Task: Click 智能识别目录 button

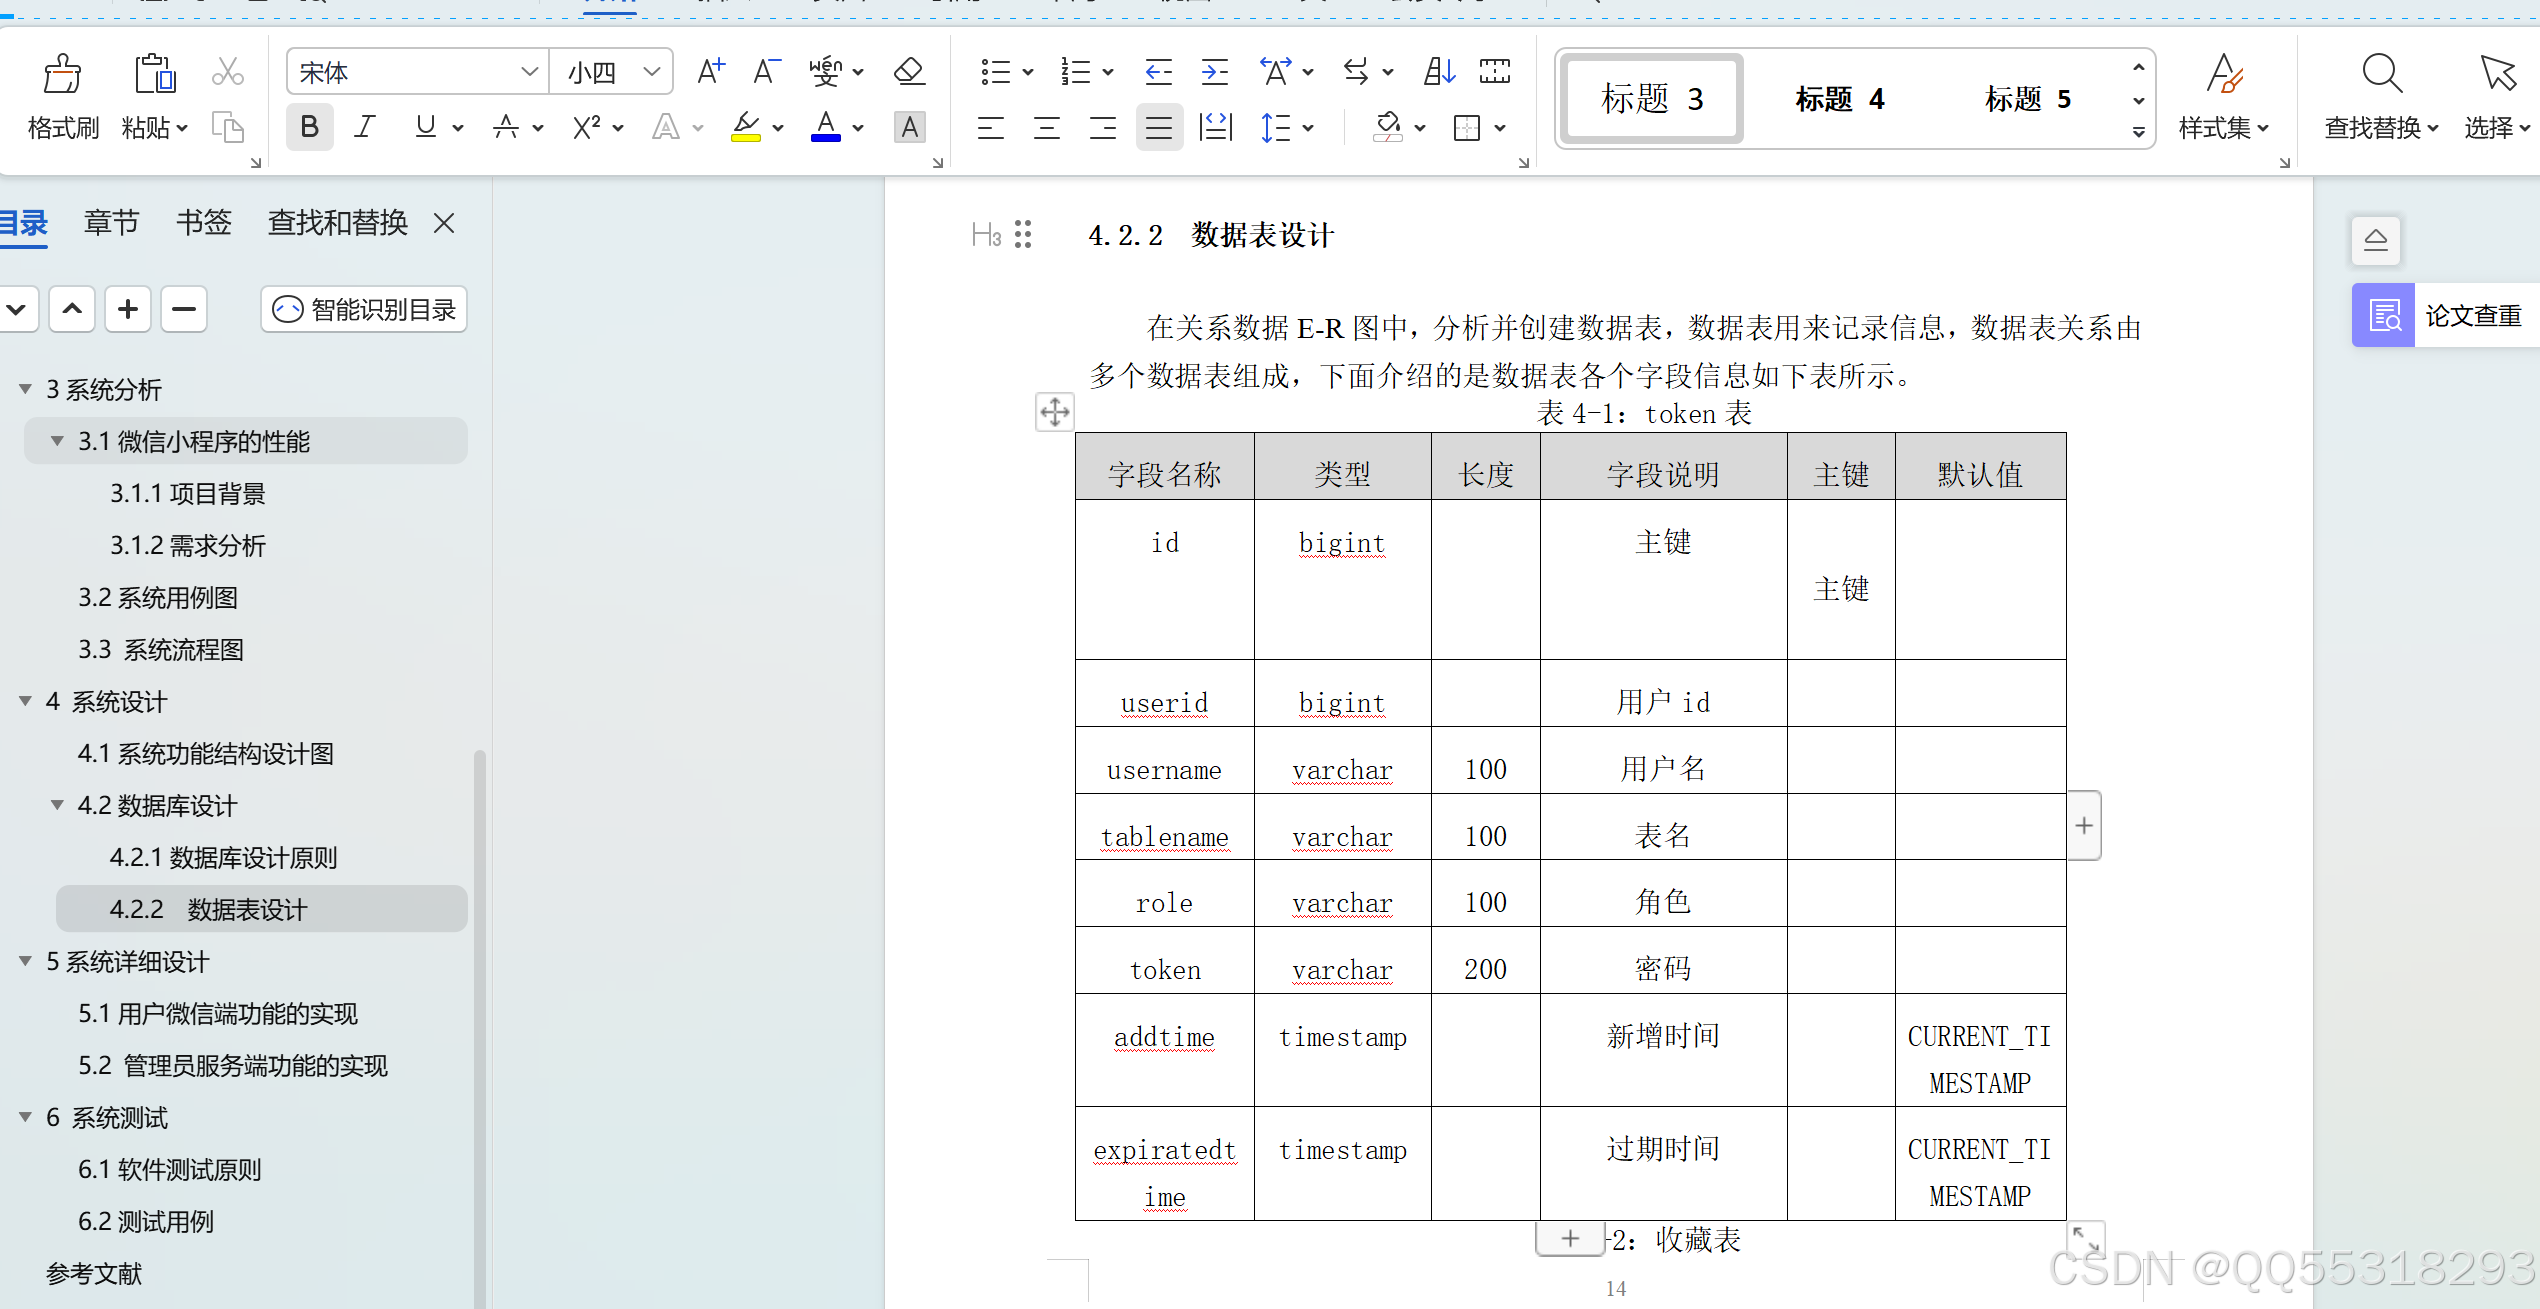Action: pos(364,309)
